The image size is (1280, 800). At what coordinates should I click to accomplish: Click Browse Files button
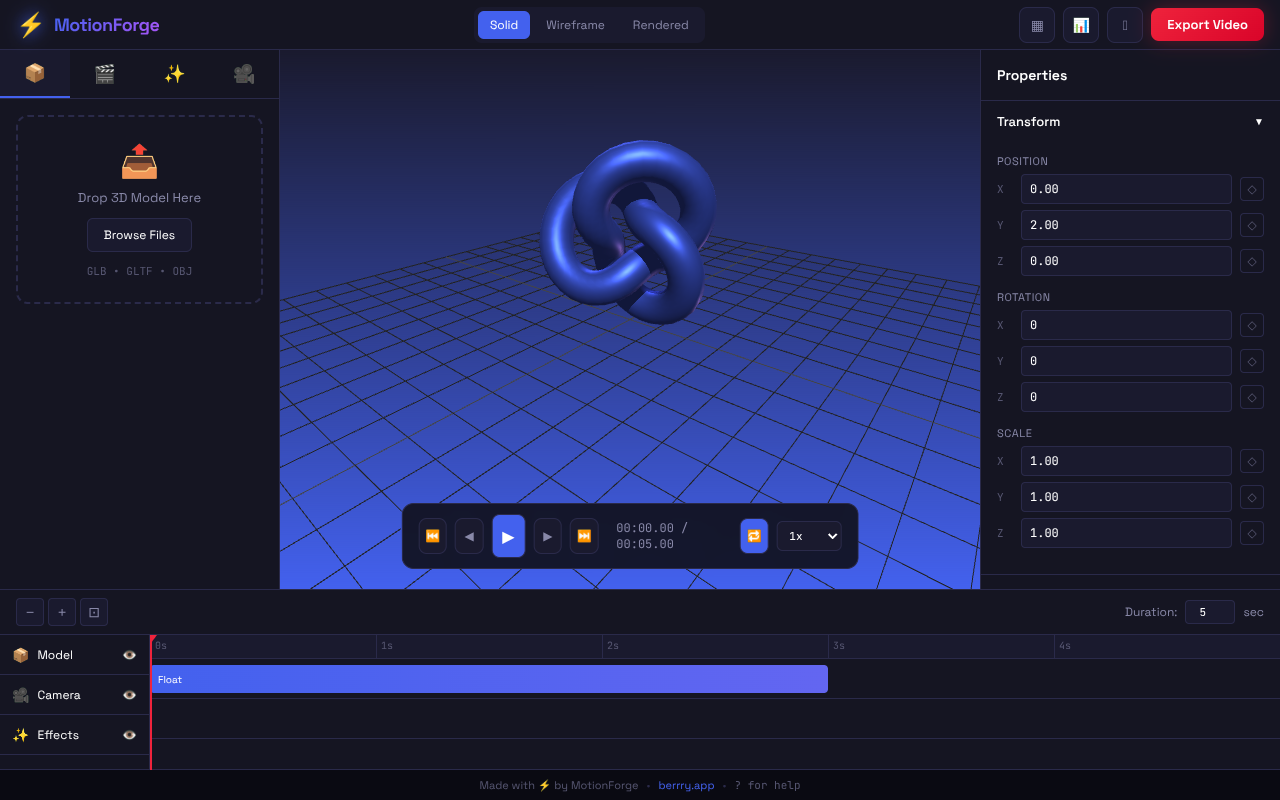(139, 235)
